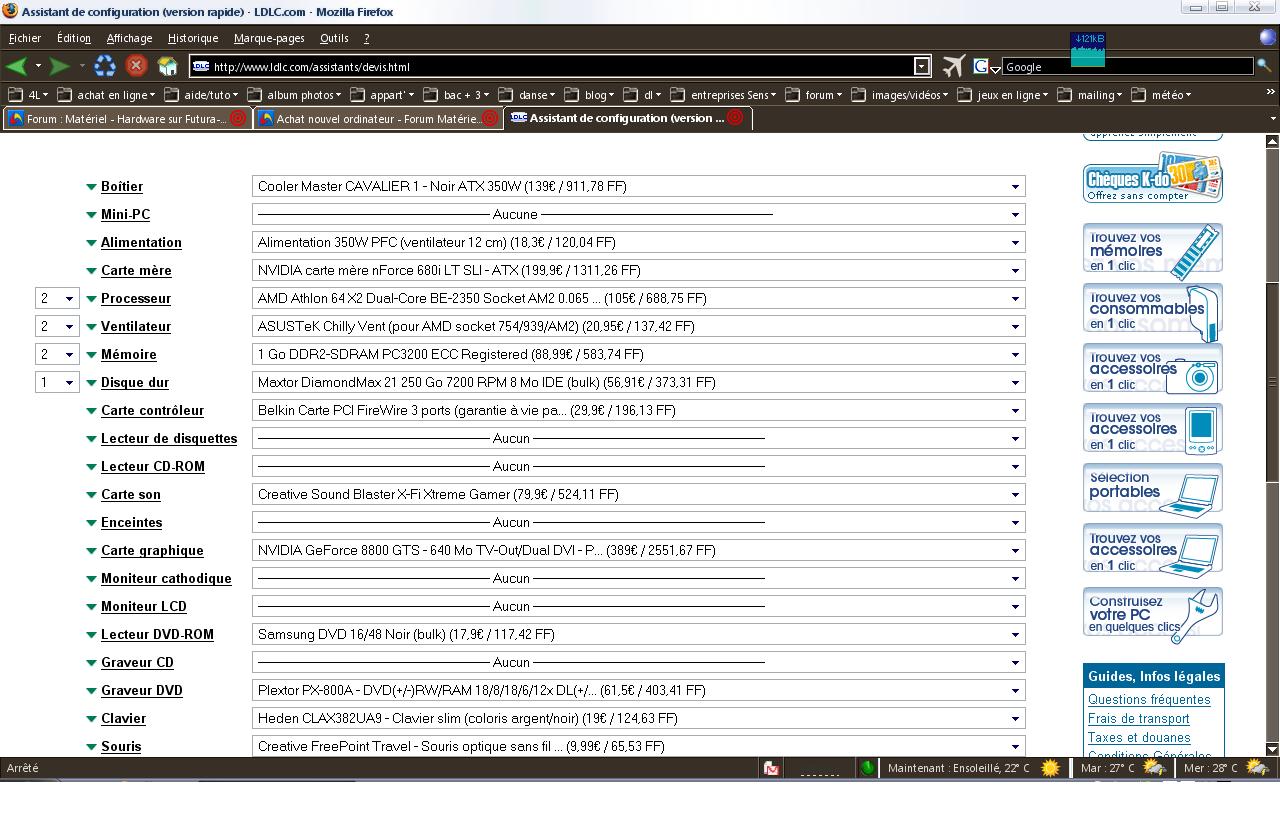Open the Carte son dropdown with Sound Blaster X-Fi

tap(638, 494)
